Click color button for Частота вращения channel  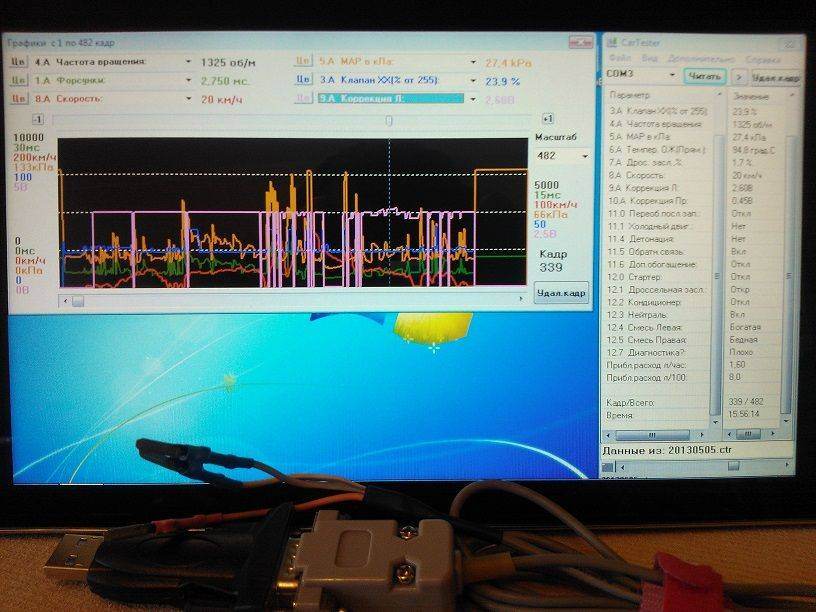pos(18,61)
